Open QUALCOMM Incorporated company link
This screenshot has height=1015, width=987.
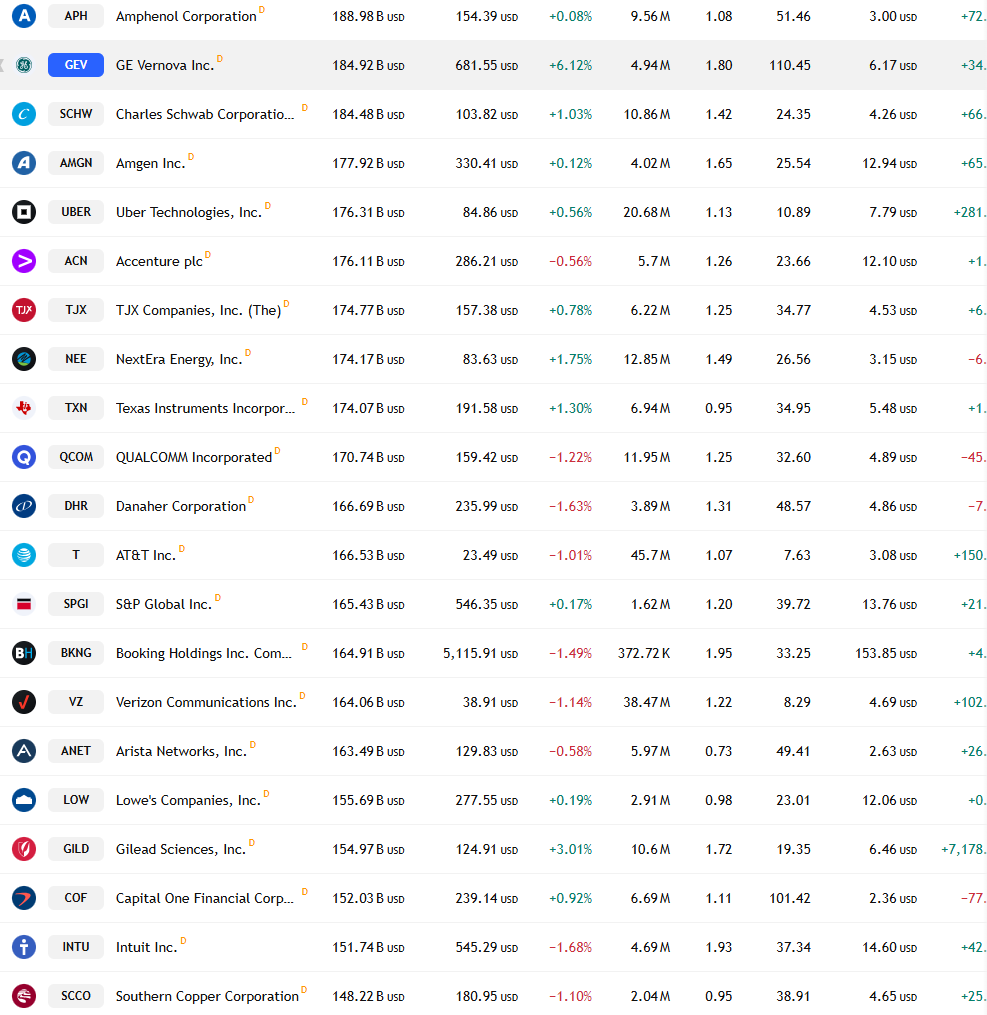pos(194,458)
